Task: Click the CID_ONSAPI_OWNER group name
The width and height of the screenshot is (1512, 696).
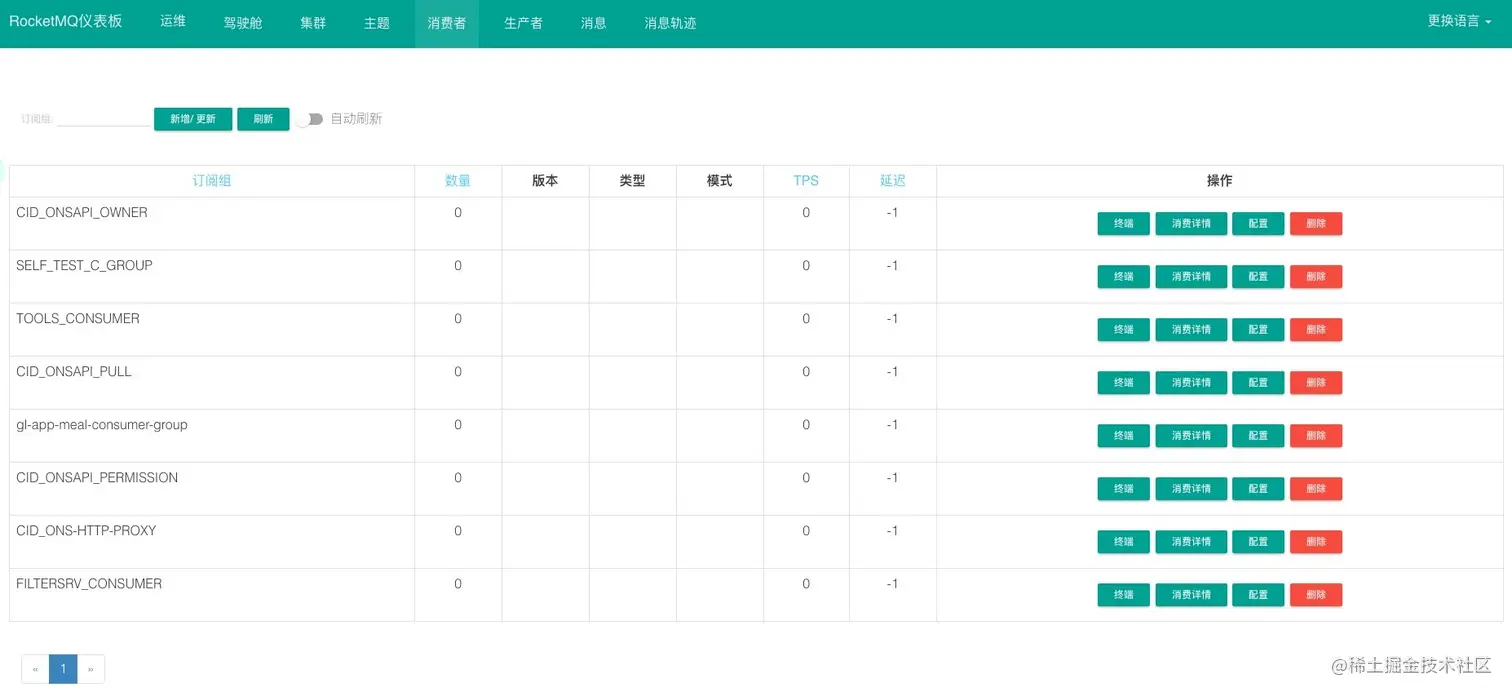Action: pos(82,213)
